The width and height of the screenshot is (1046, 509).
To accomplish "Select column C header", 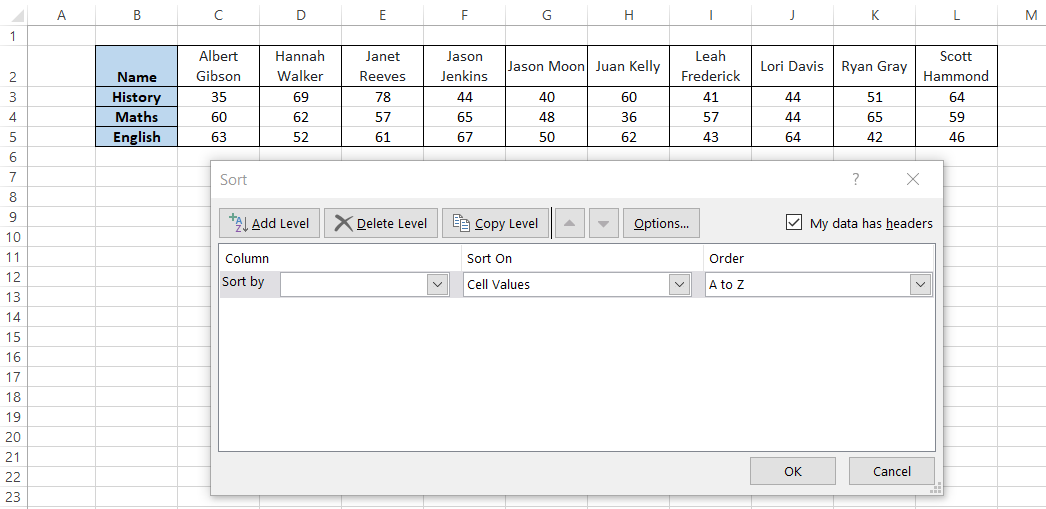I will tap(218, 14).
